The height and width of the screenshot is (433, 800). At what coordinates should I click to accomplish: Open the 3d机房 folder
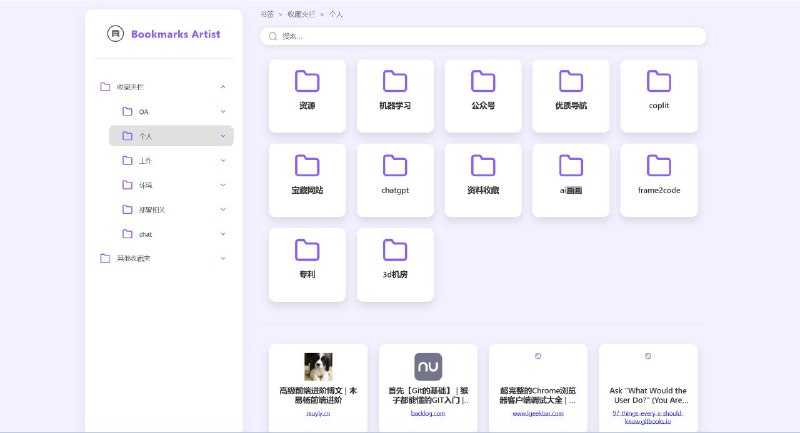395,264
